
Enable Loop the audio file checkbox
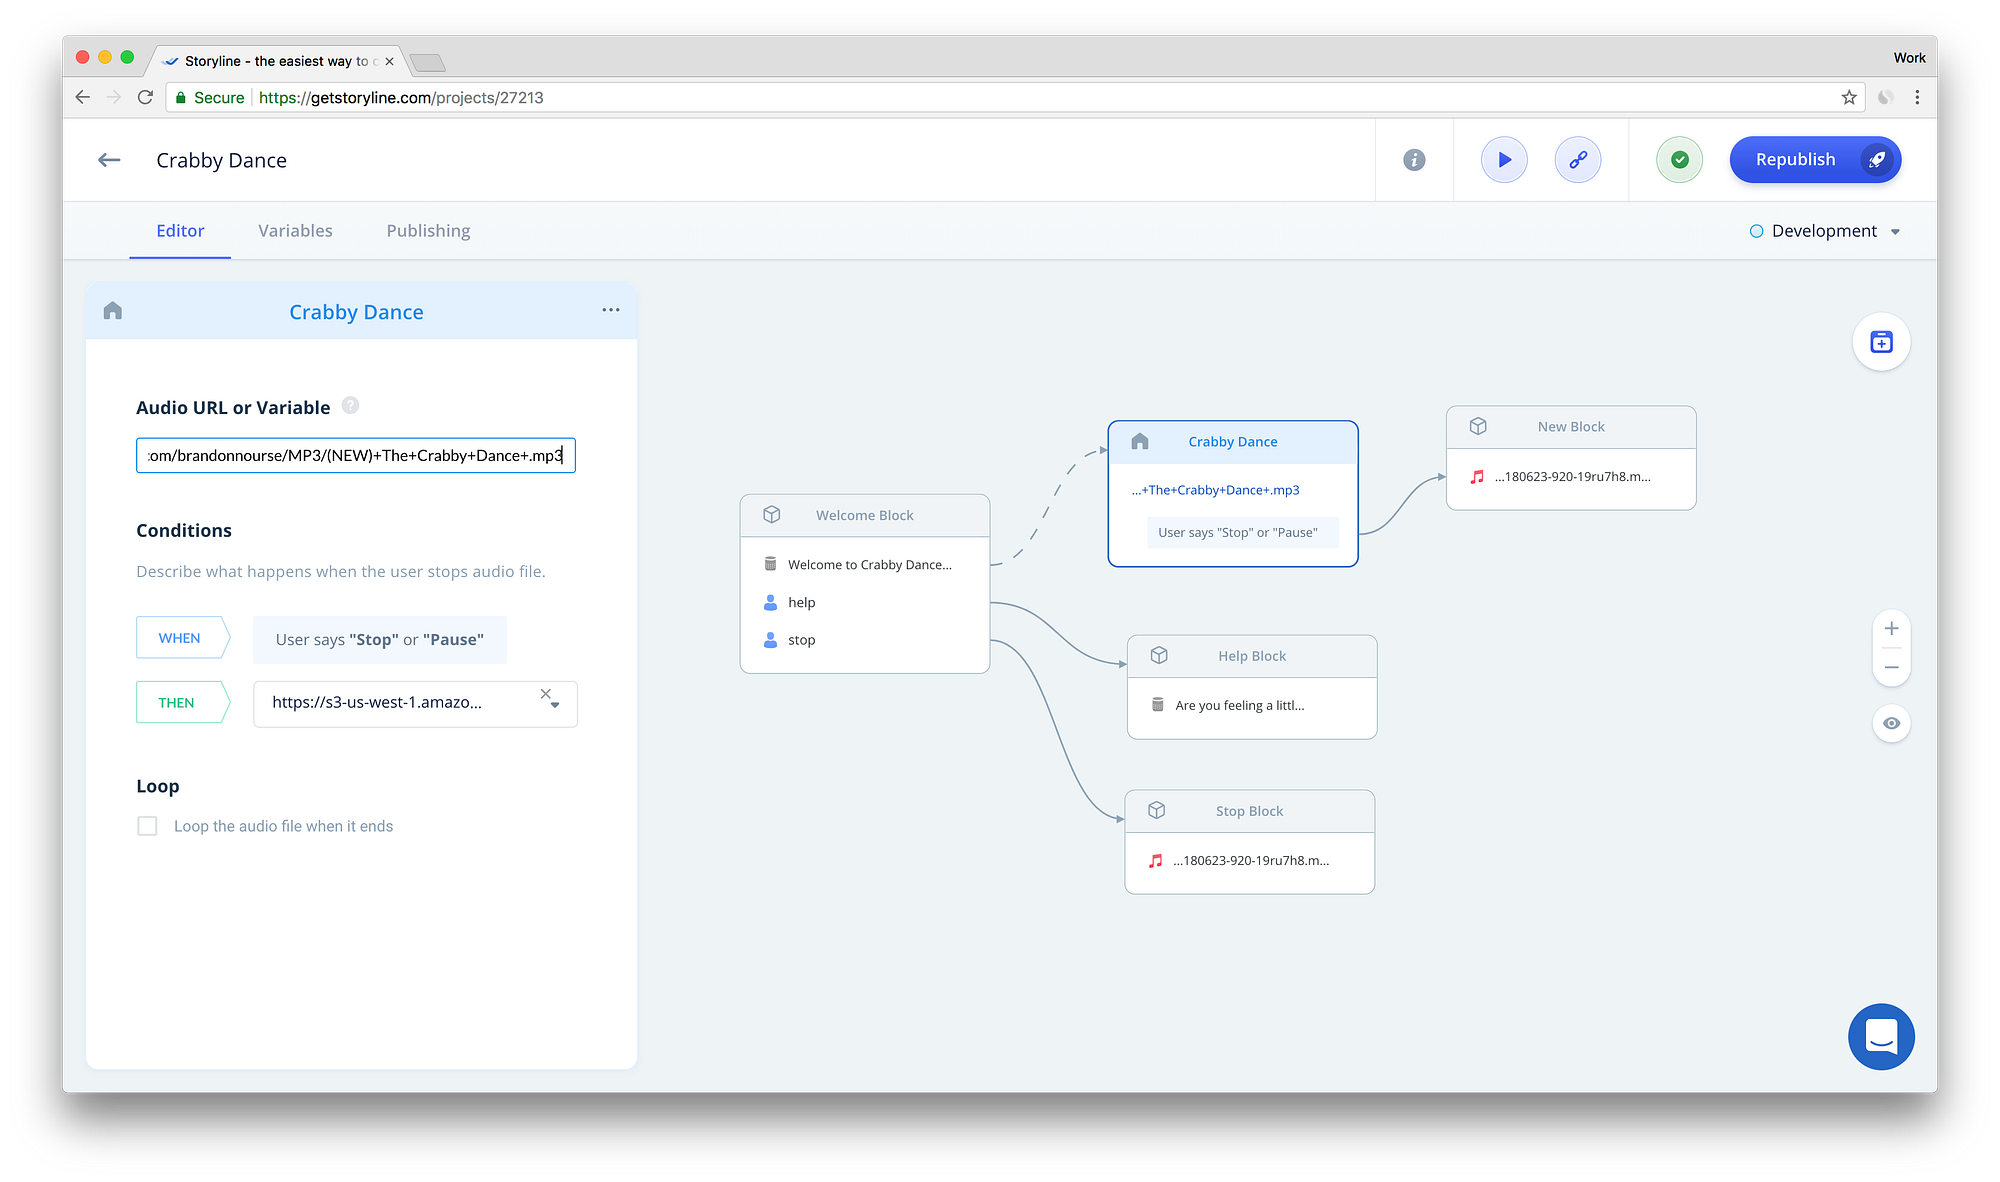[147, 826]
